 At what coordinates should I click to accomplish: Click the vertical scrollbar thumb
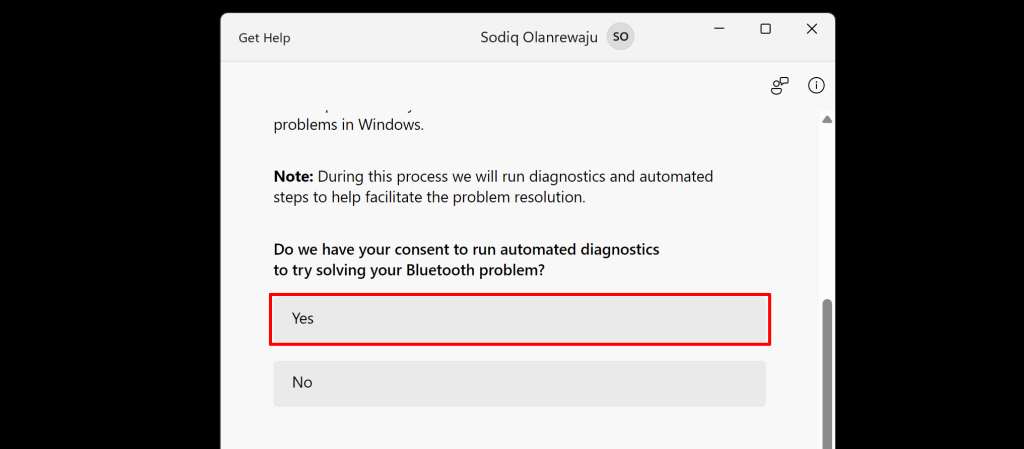pos(827,370)
